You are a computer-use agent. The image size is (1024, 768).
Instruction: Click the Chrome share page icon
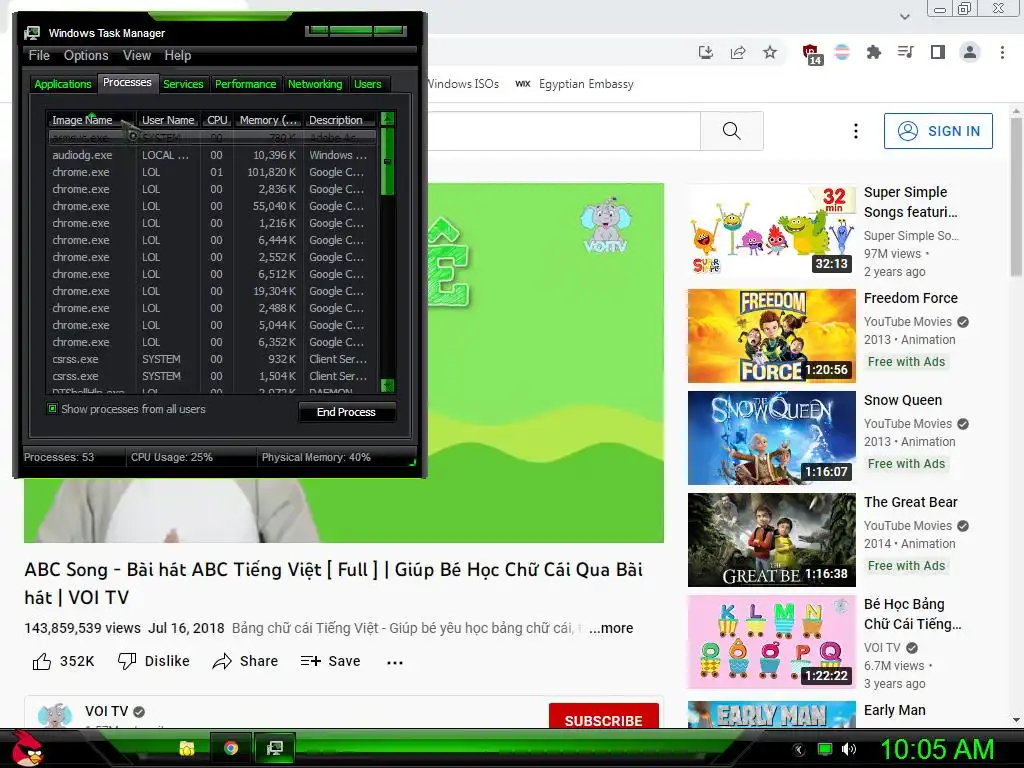pyautogui.click(x=738, y=52)
